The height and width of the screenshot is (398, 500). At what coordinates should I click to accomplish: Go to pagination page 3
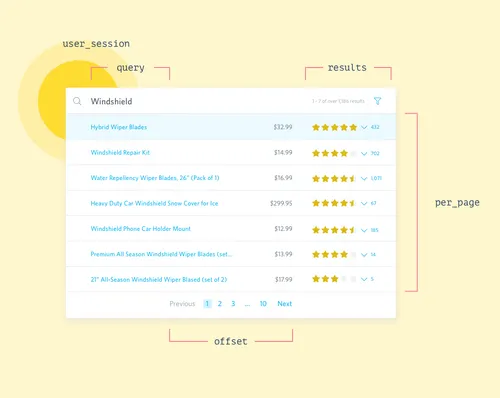[x=233, y=304]
